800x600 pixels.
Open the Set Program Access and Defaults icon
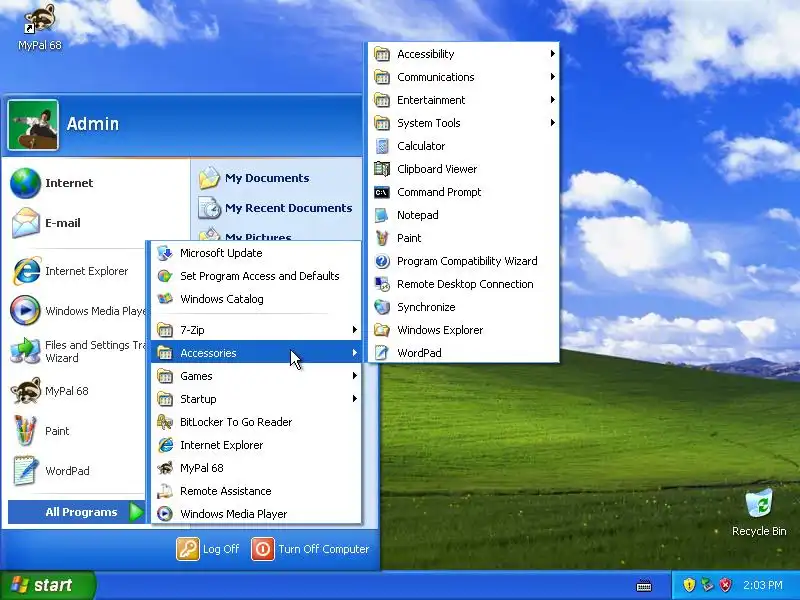165,276
